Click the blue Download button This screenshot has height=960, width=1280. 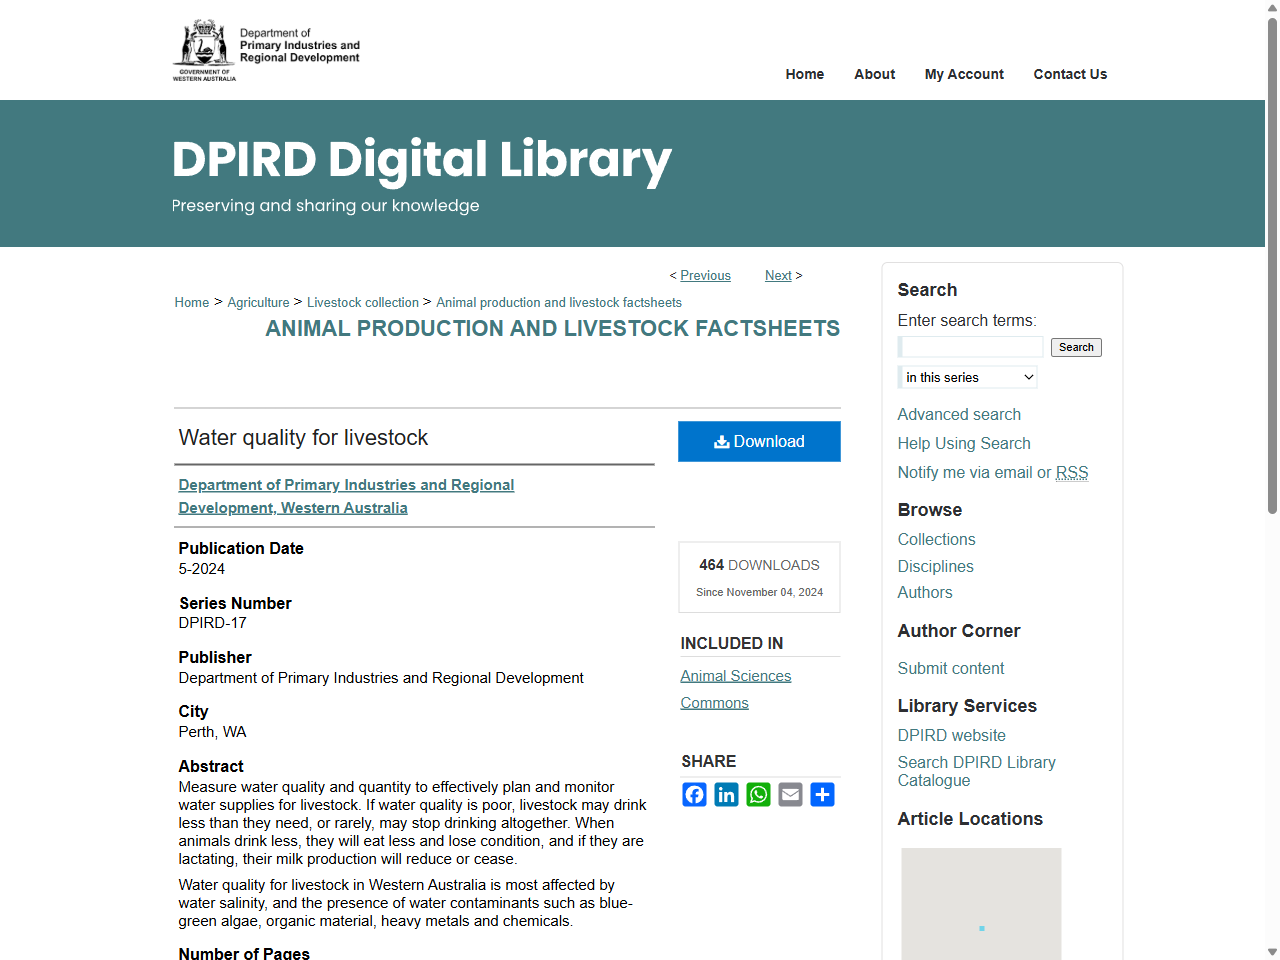point(759,442)
